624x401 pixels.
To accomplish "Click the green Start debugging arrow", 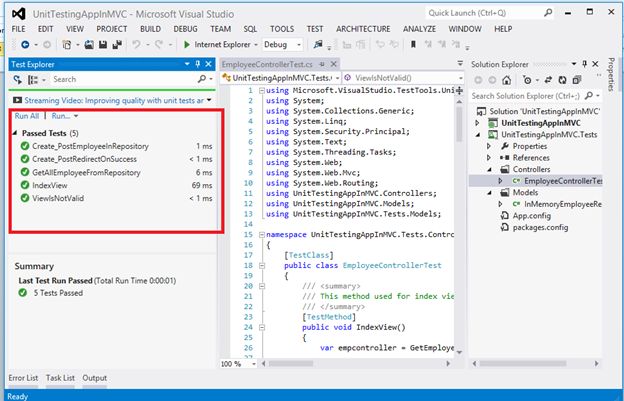I will 187,45.
